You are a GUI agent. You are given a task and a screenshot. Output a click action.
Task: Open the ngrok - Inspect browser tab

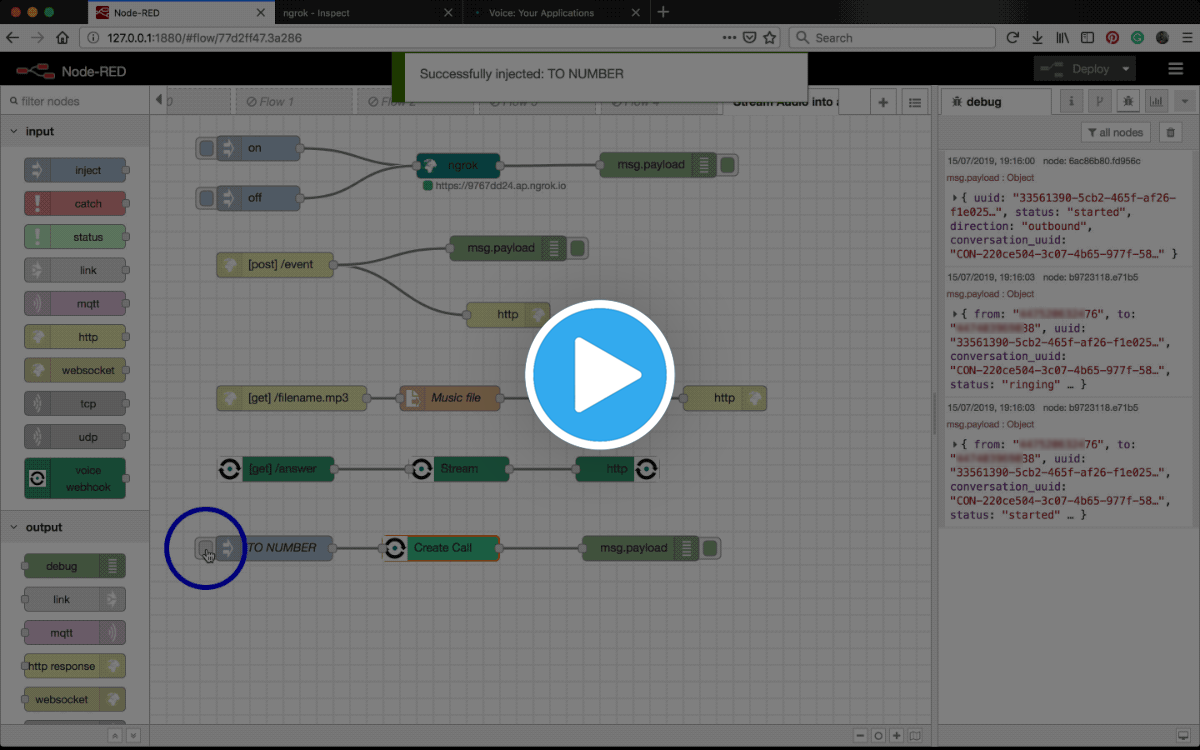point(366,13)
